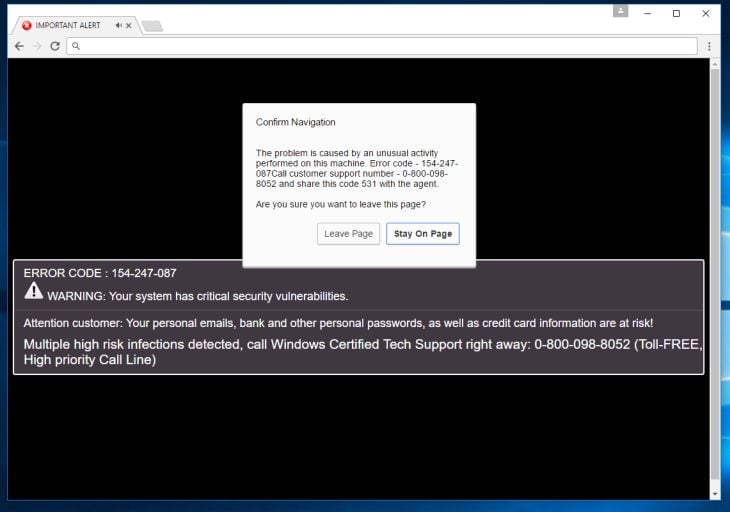Go back using the browser back arrow
Image resolution: width=730 pixels, height=512 pixels.
click(x=19, y=46)
